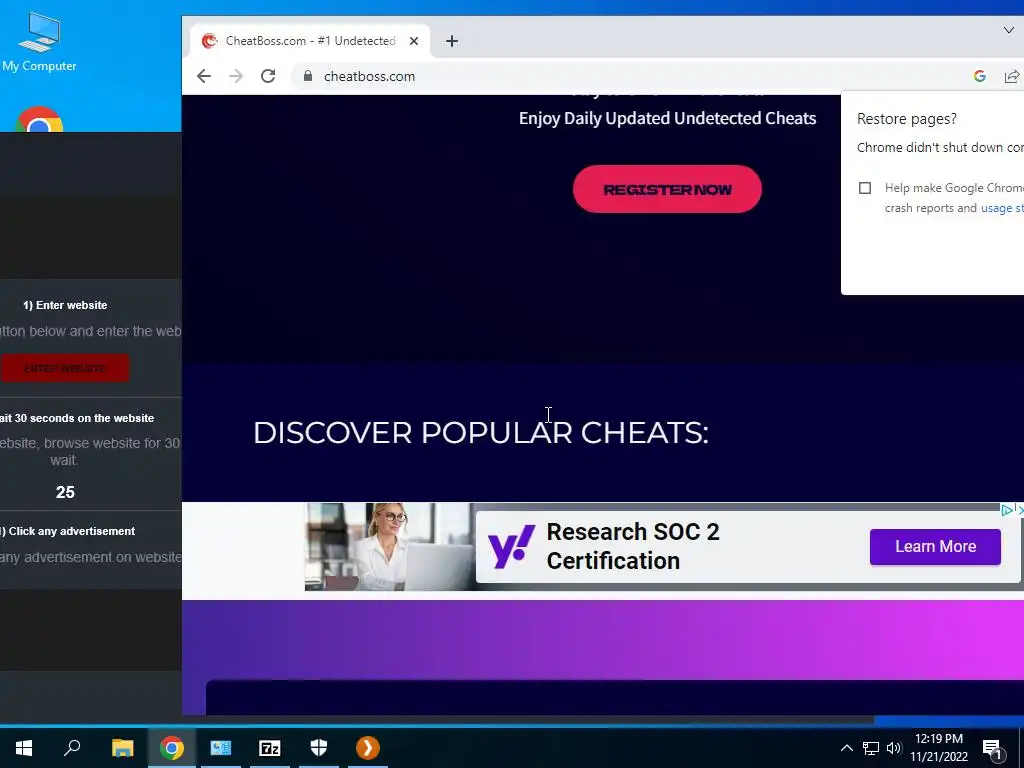This screenshot has height=768, width=1024.
Task: Show hidden system tray icons
Action: 846,748
